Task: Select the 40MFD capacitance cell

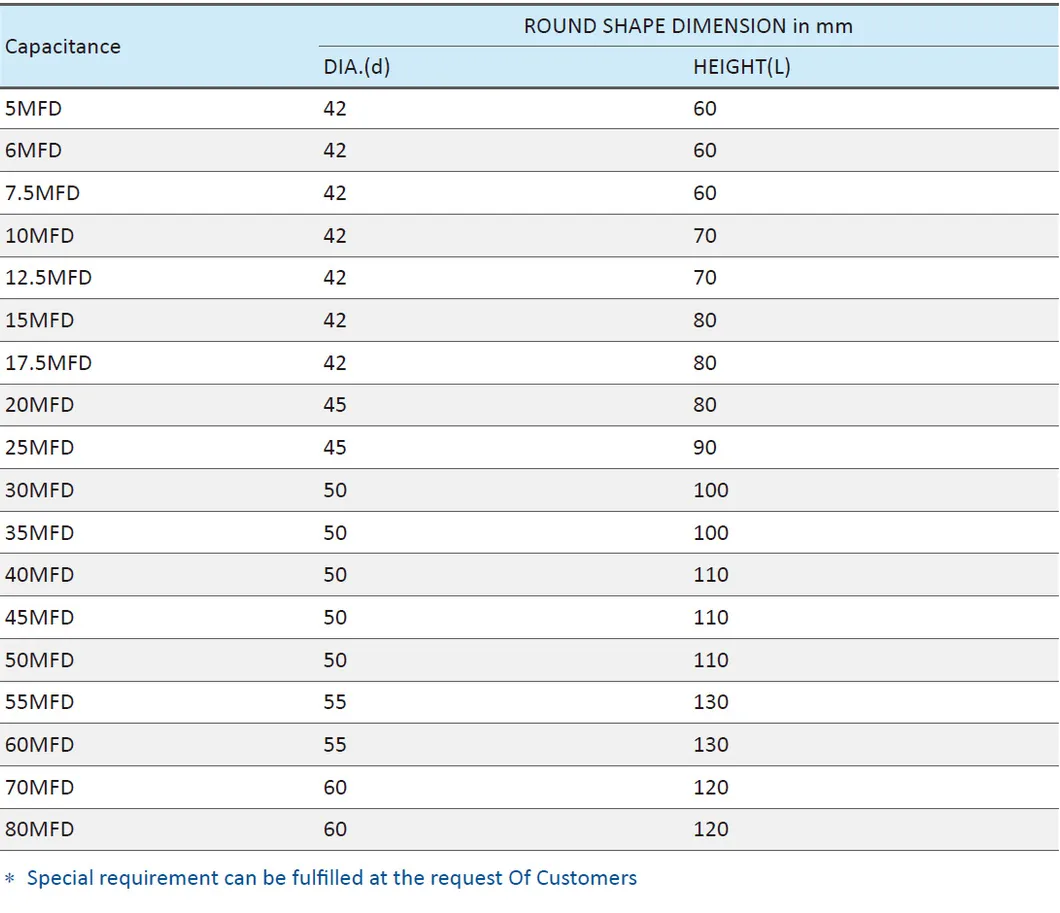Action: (39, 575)
